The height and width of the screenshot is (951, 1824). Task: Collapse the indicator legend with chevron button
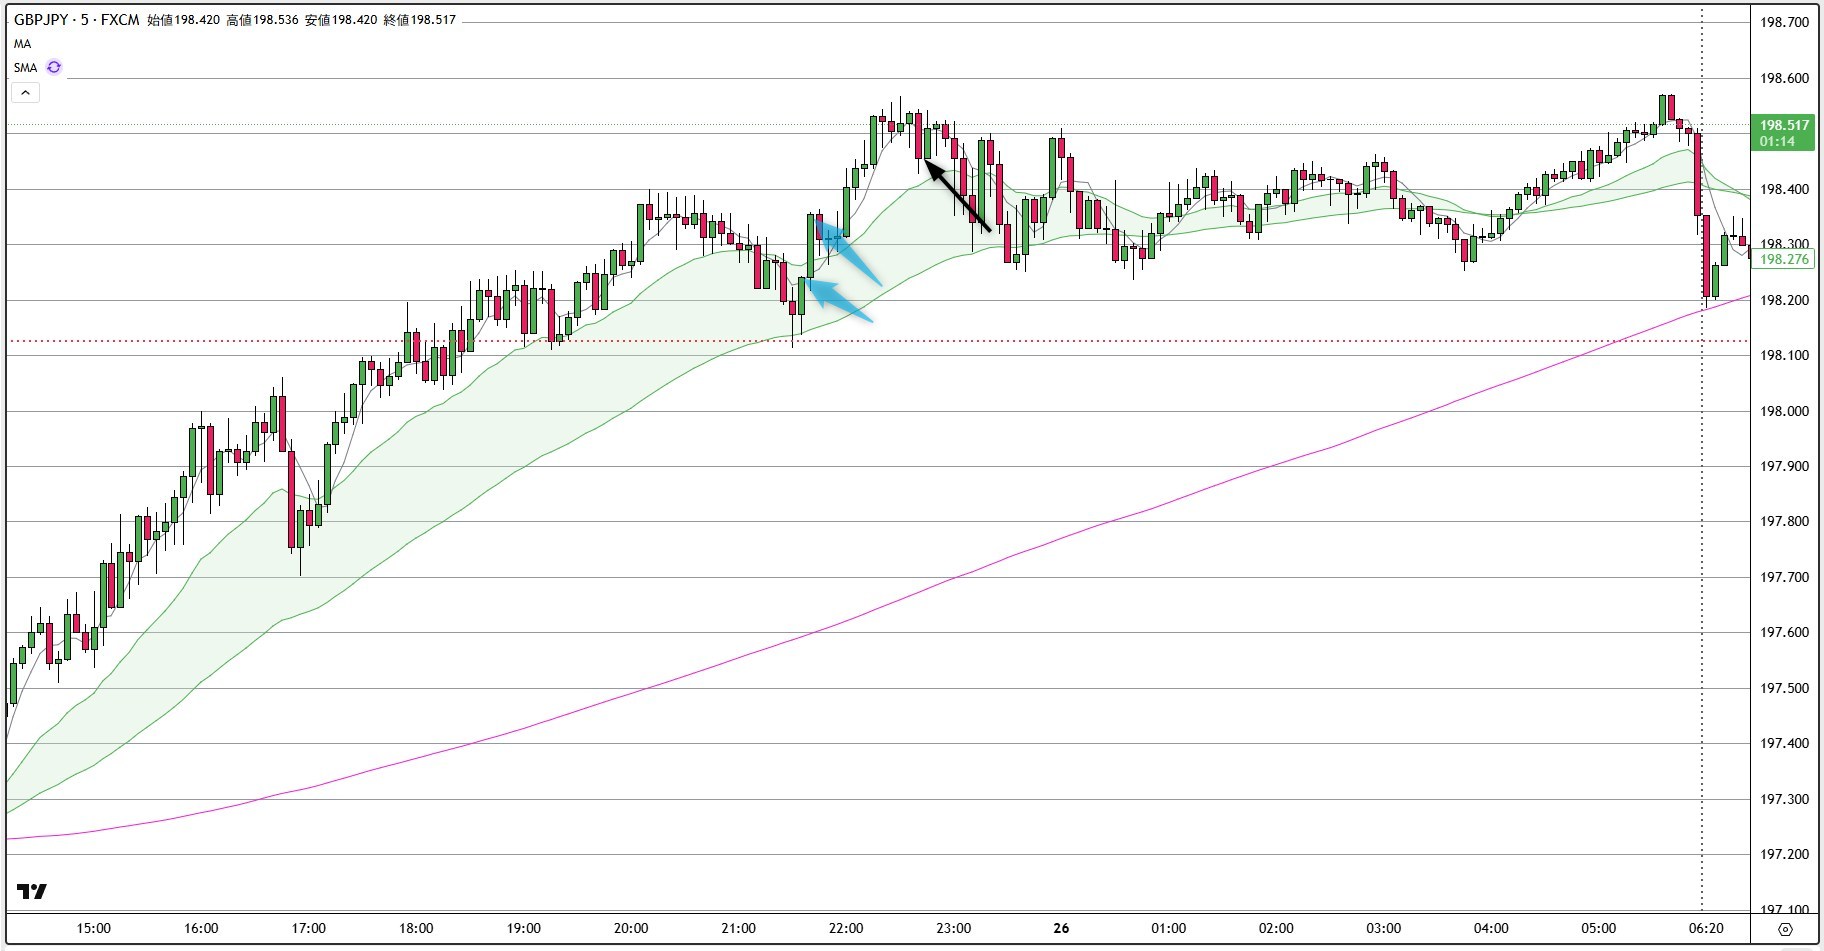point(25,93)
